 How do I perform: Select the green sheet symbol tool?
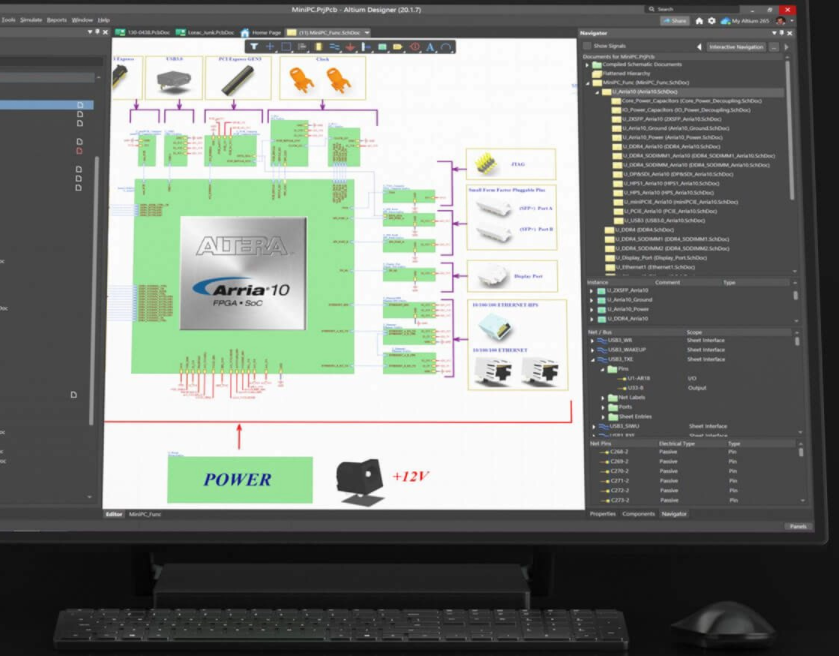[x=382, y=47]
